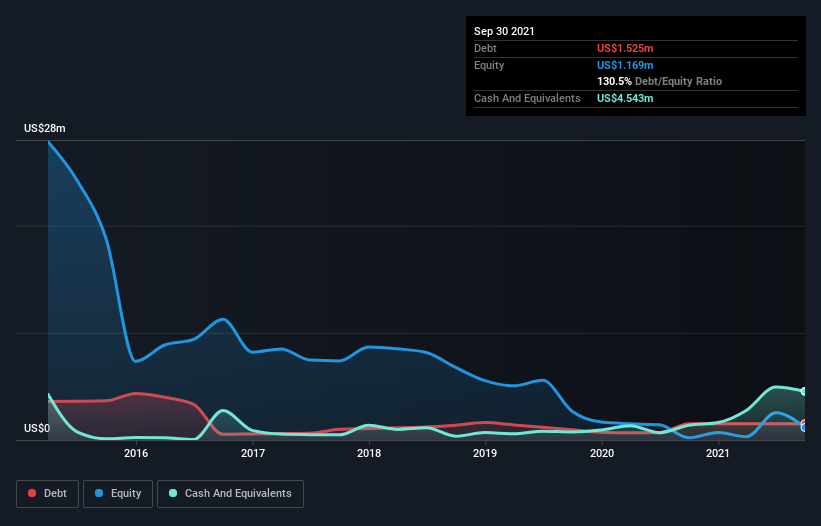Click the 2019 x-axis label

(485, 453)
